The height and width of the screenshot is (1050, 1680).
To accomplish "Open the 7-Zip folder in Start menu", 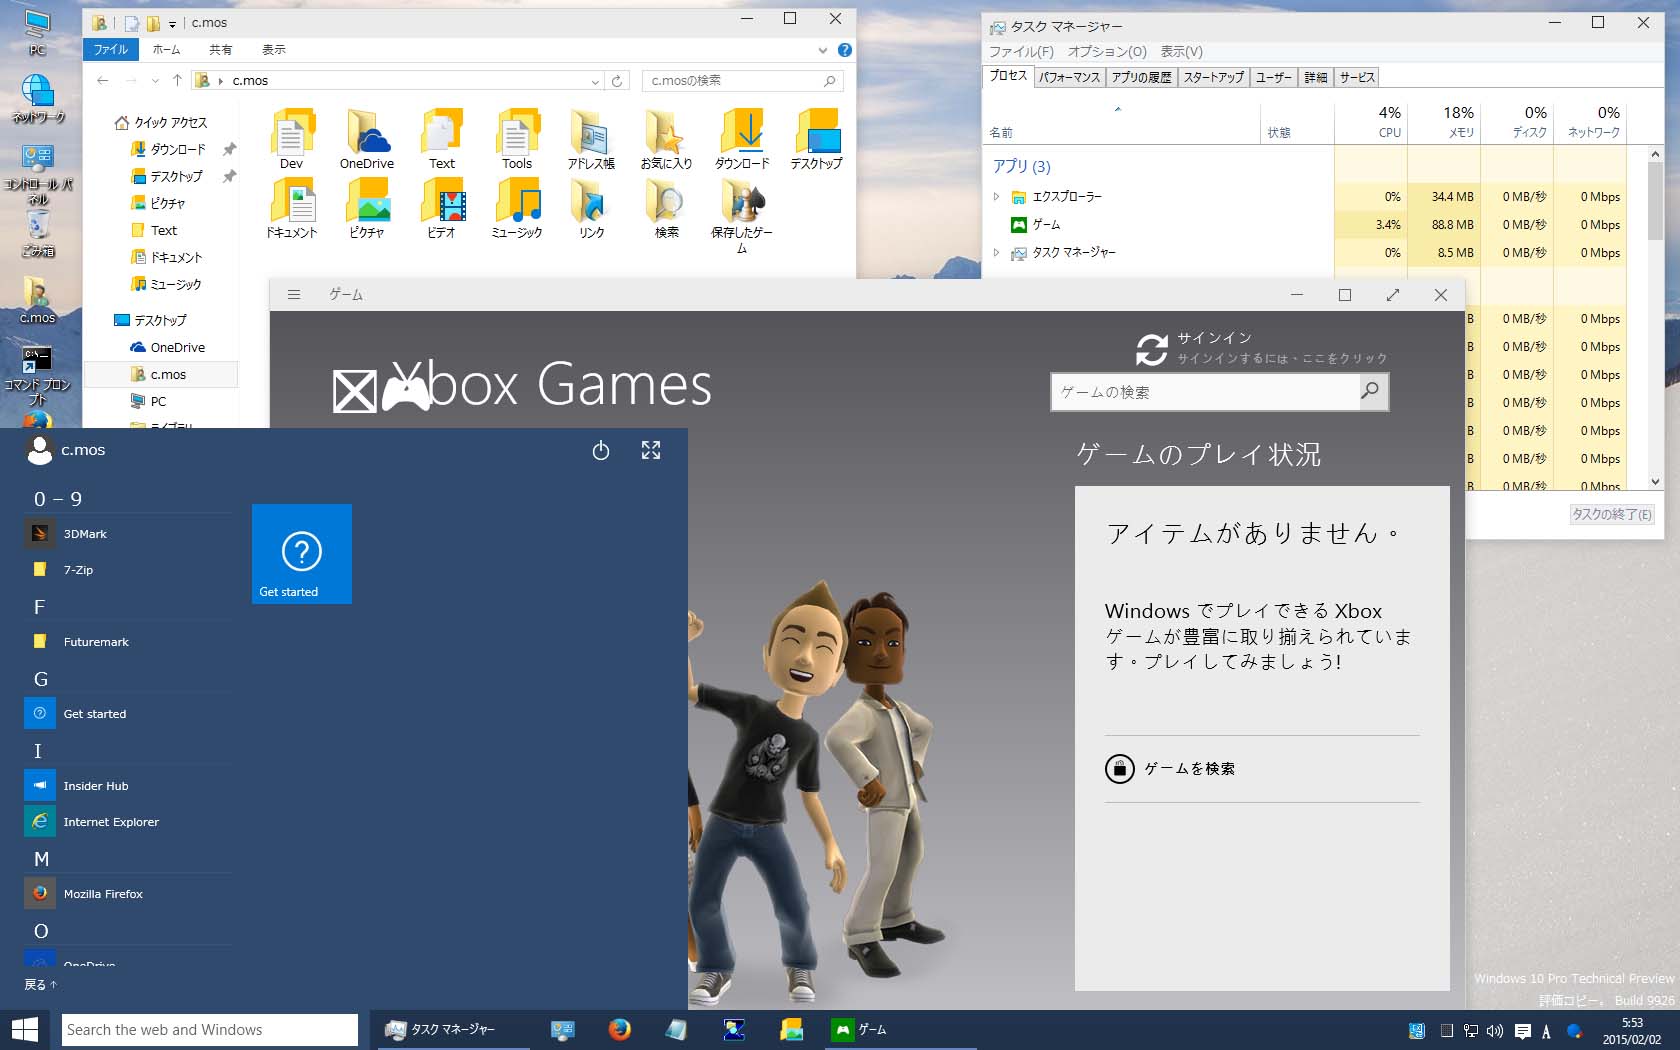I will click(127, 570).
